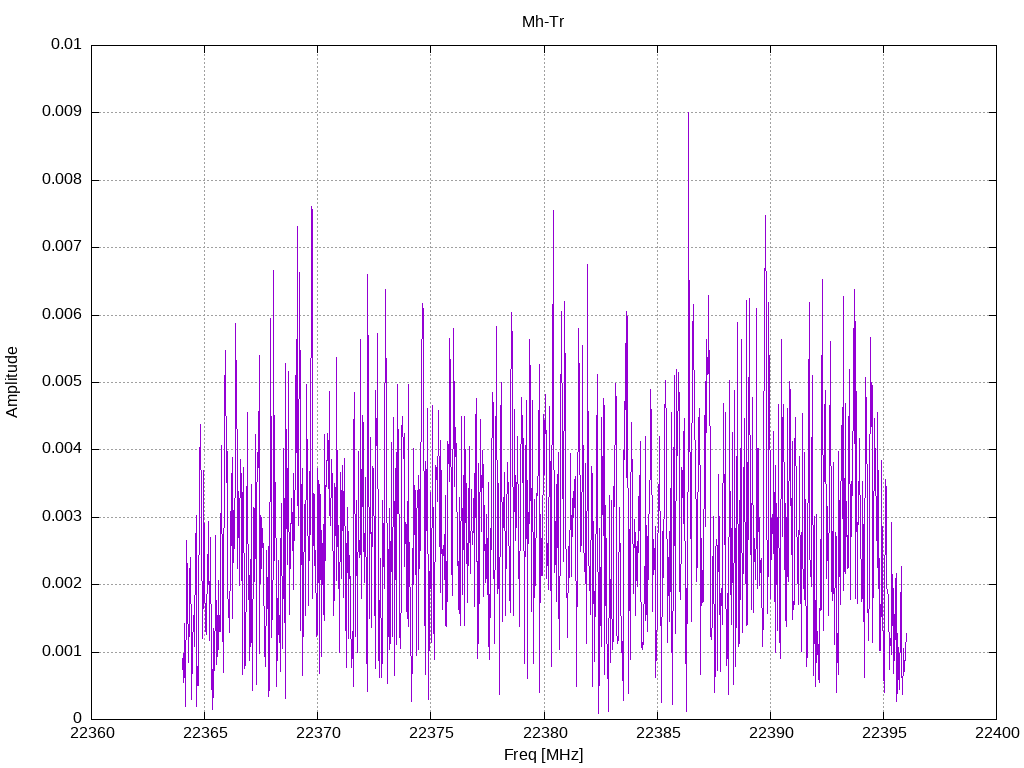This screenshot has width=1024, height=768.
Task: Click the 22370 x-axis tick label
Action: tap(318, 733)
